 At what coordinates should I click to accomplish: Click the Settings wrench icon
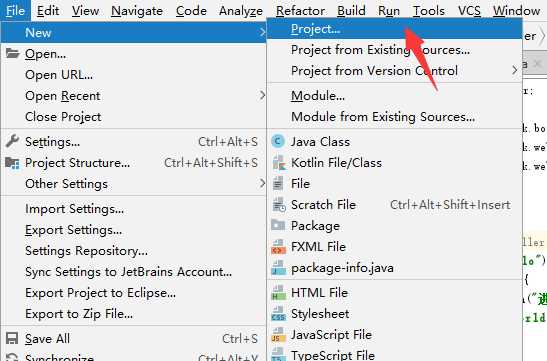13,141
